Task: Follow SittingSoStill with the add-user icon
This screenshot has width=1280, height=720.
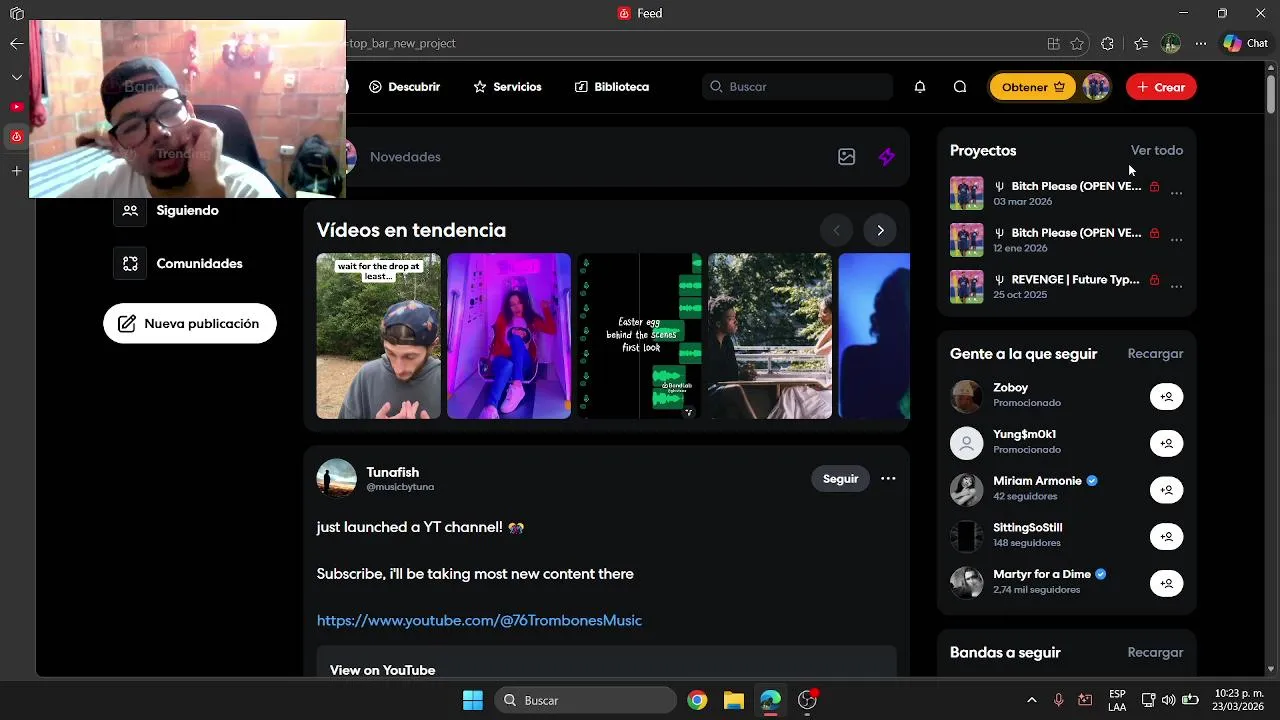Action: [1166, 537]
